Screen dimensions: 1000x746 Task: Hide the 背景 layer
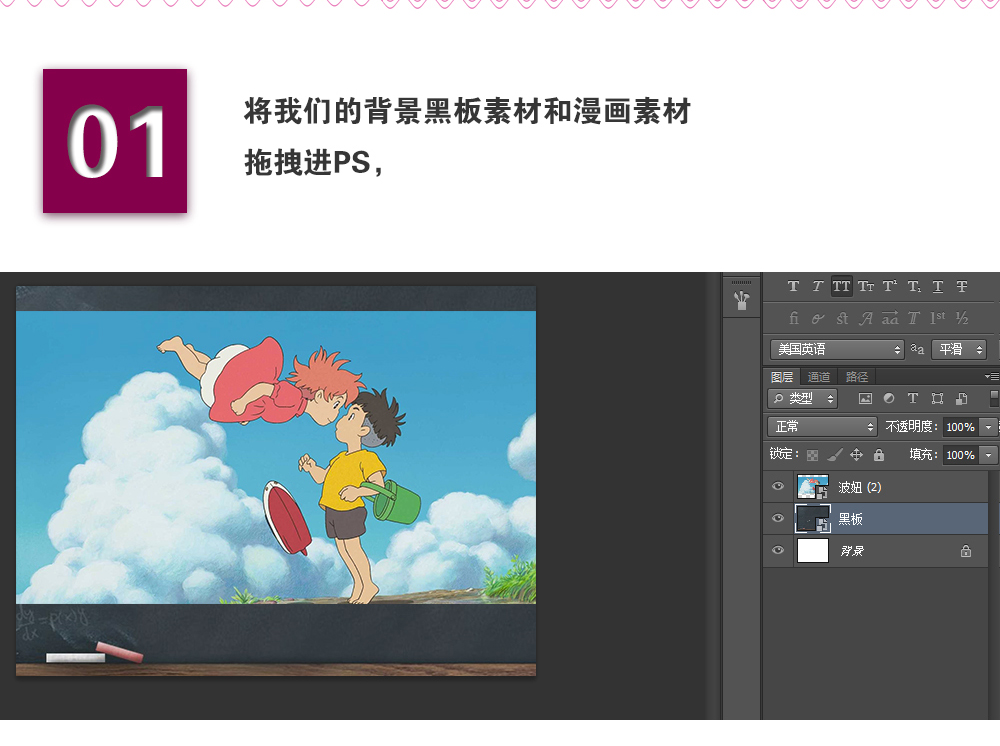[778, 550]
